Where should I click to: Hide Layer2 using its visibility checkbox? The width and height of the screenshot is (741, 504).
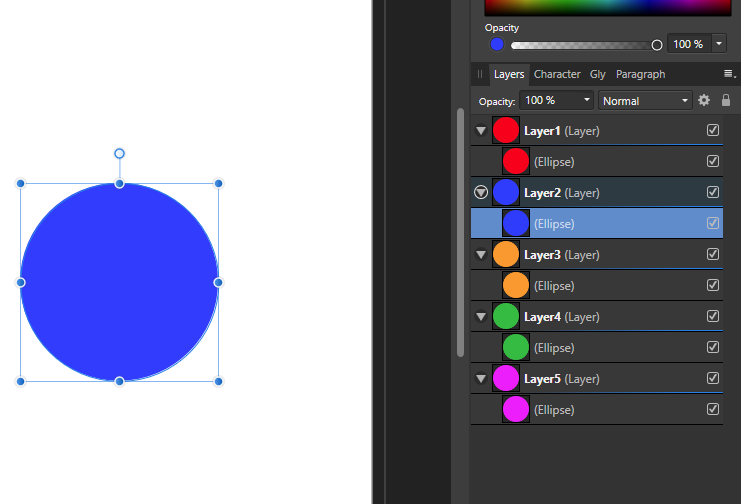coord(713,192)
